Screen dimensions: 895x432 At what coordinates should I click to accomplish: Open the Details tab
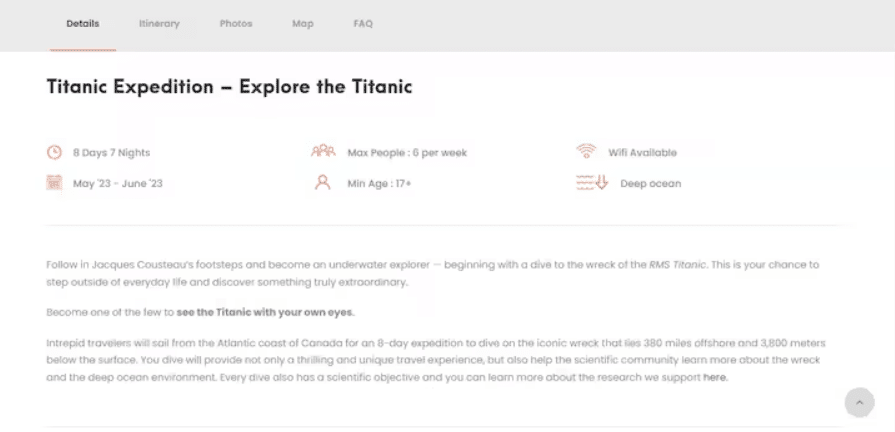point(83,23)
